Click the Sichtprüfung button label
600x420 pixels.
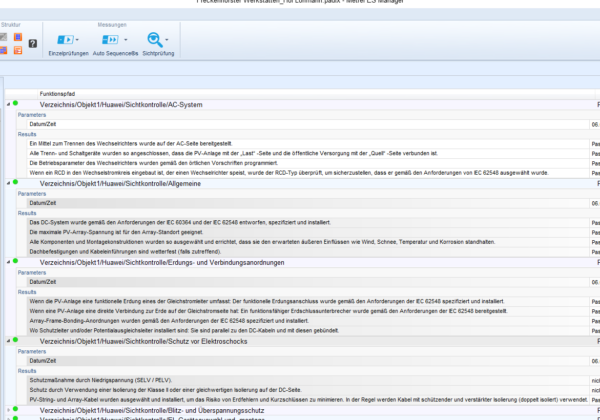[158, 54]
